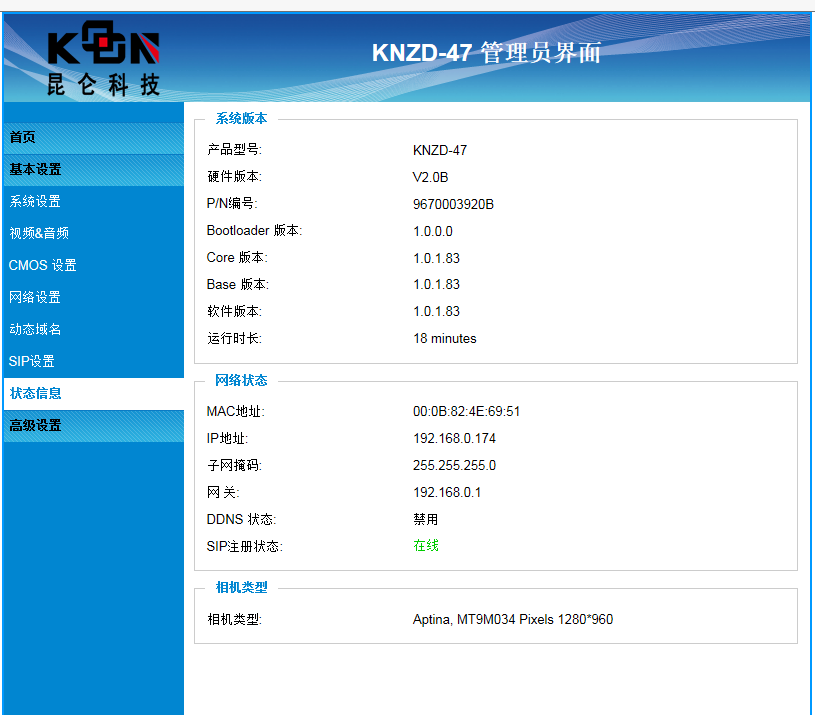This screenshot has width=815, height=715.
Task: Click the MAC address 00:0B:82:4E:69:51
Action: tap(466, 411)
